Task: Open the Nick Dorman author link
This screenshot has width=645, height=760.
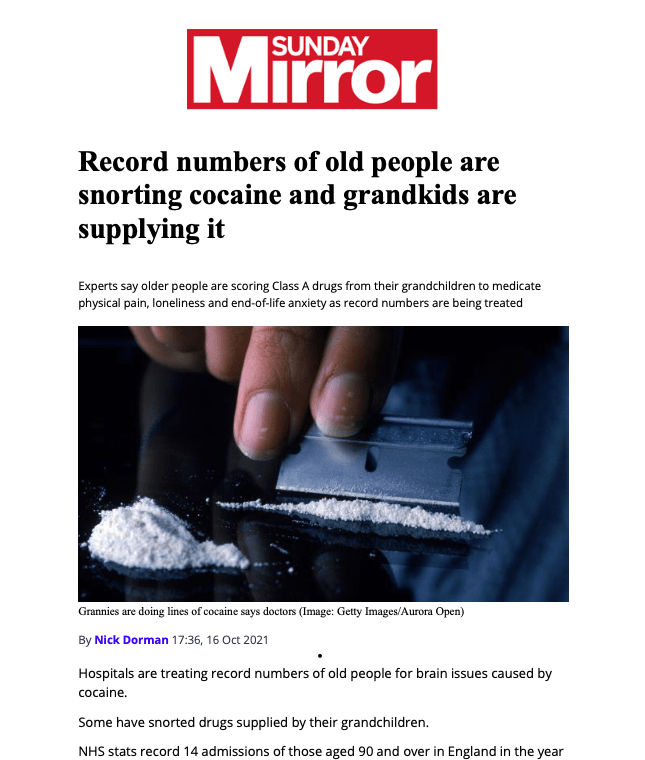Action: [131, 640]
